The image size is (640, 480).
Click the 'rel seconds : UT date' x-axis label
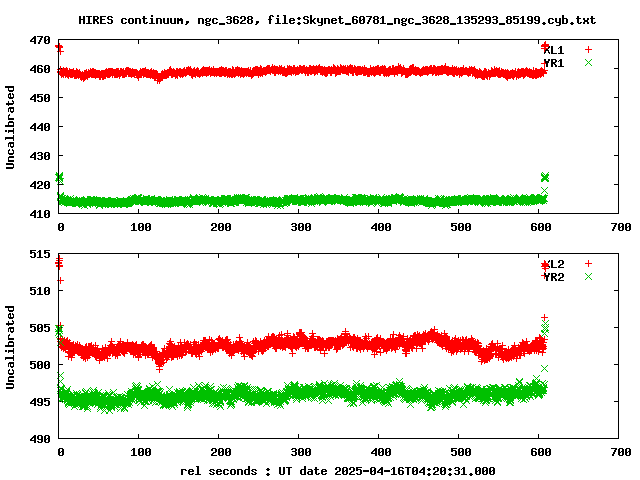point(253,471)
